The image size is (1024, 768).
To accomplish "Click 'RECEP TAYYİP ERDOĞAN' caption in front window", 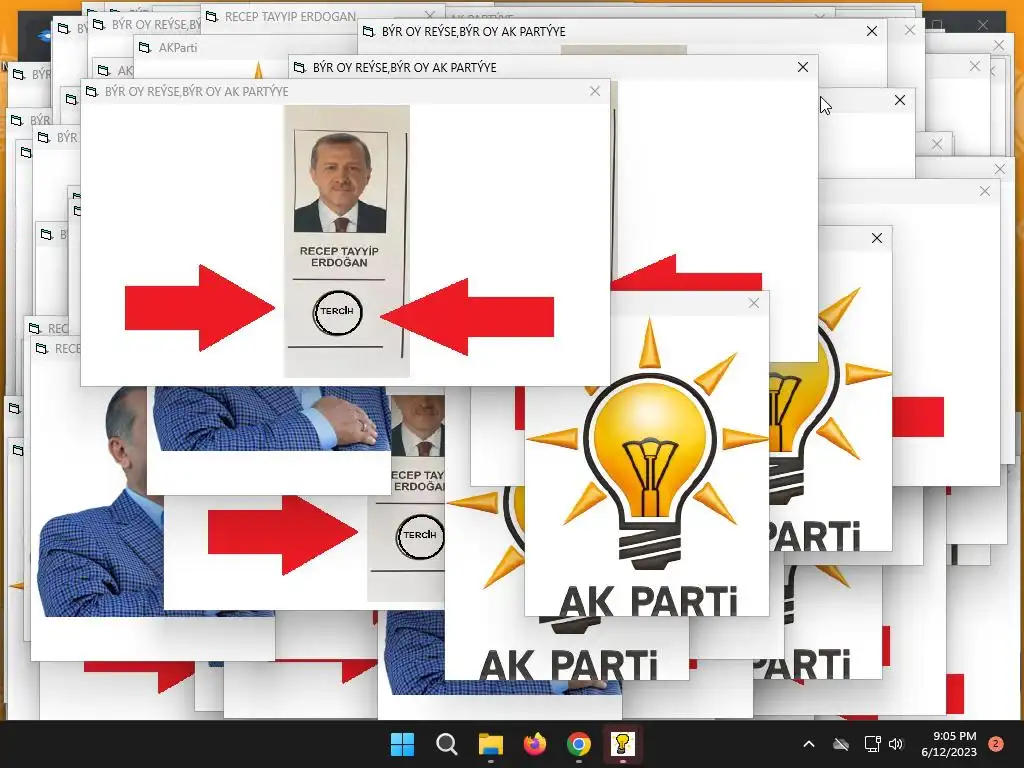I will [x=339, y=257].
